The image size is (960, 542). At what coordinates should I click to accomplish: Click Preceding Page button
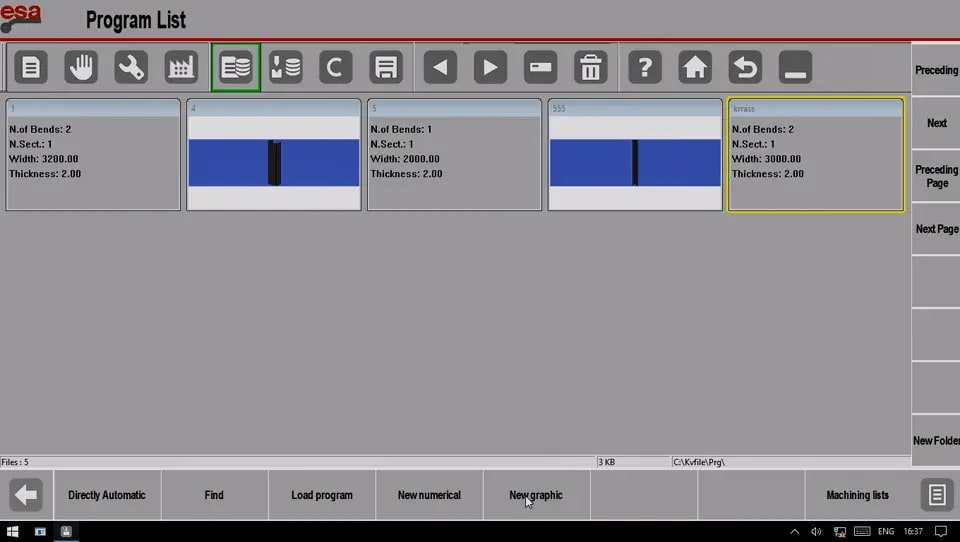tap(936, 176)
